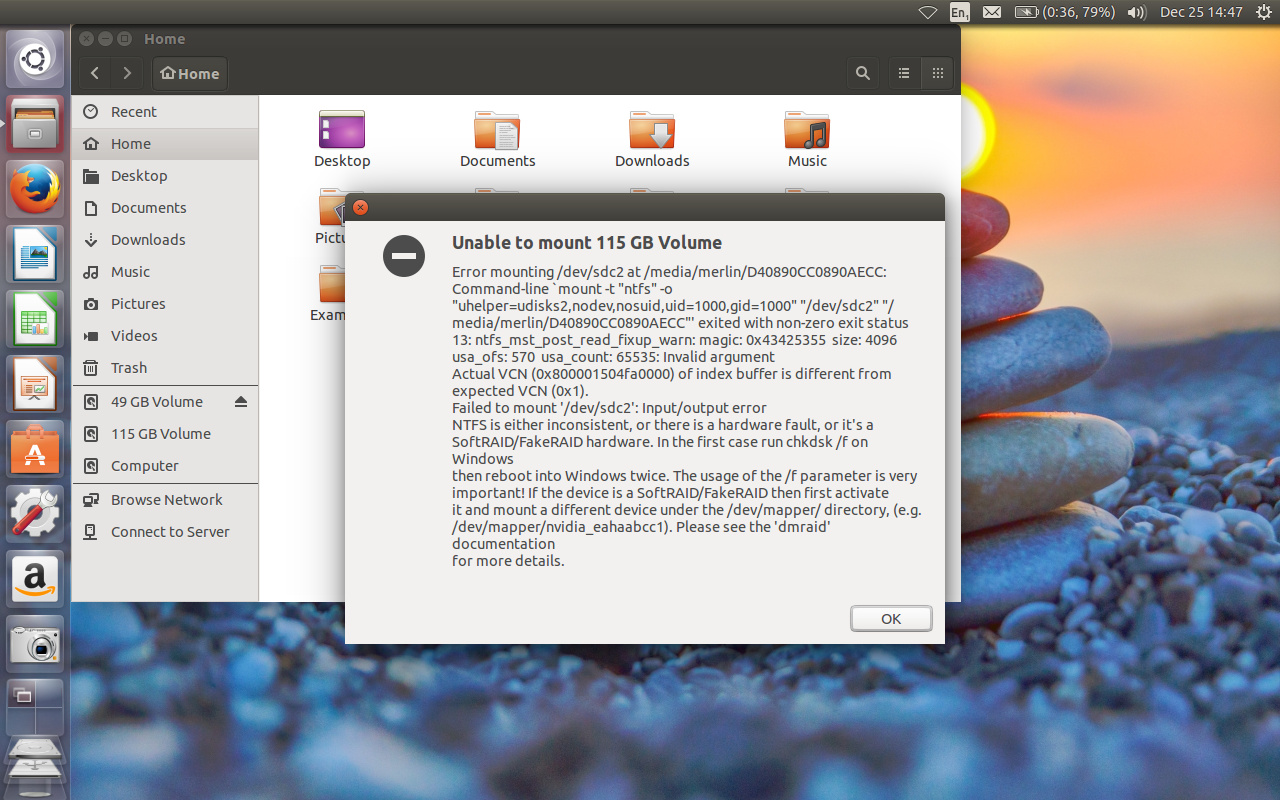The image size is (1280, 800).
Task: Select 49 GB Volume in the sidebar
Action: (165, 402)
